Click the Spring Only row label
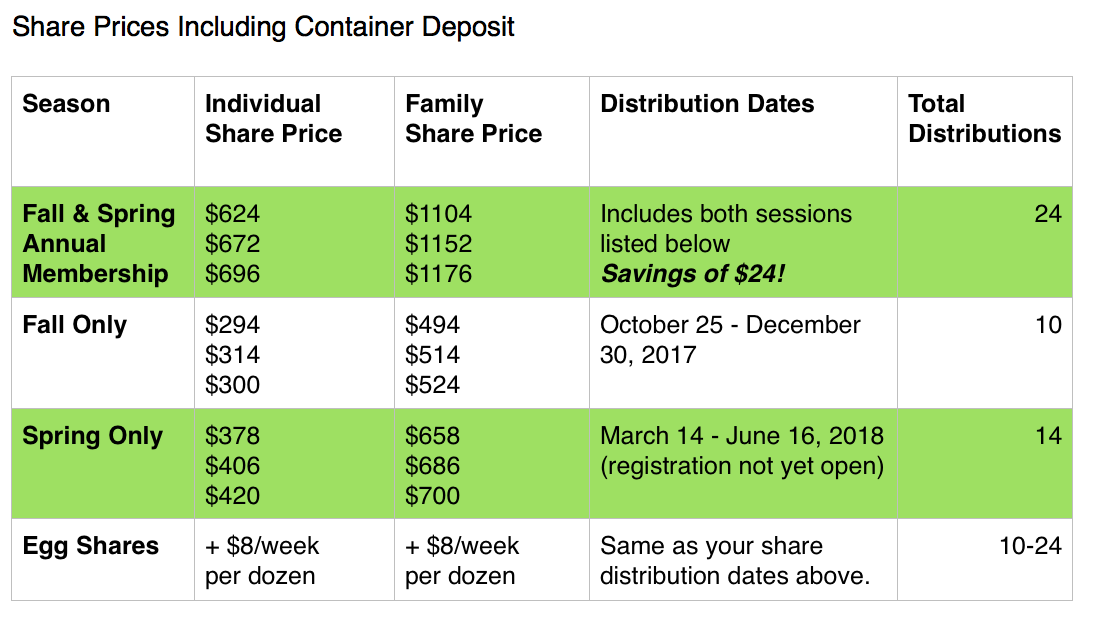 coord(92,436)
